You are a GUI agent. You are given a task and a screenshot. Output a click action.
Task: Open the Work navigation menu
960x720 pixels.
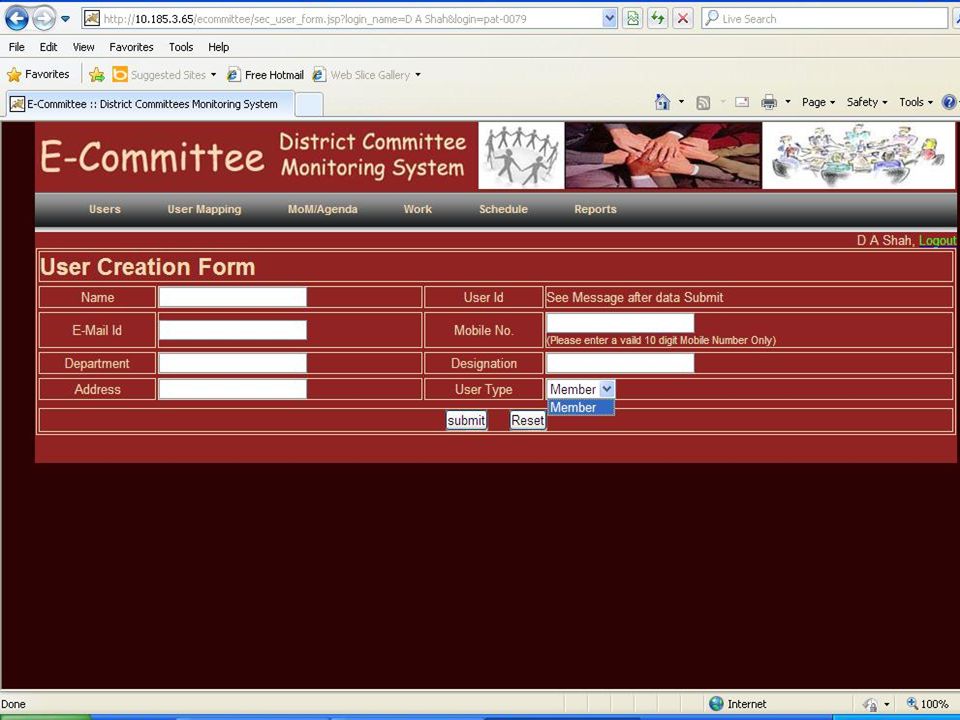[418, 209]
